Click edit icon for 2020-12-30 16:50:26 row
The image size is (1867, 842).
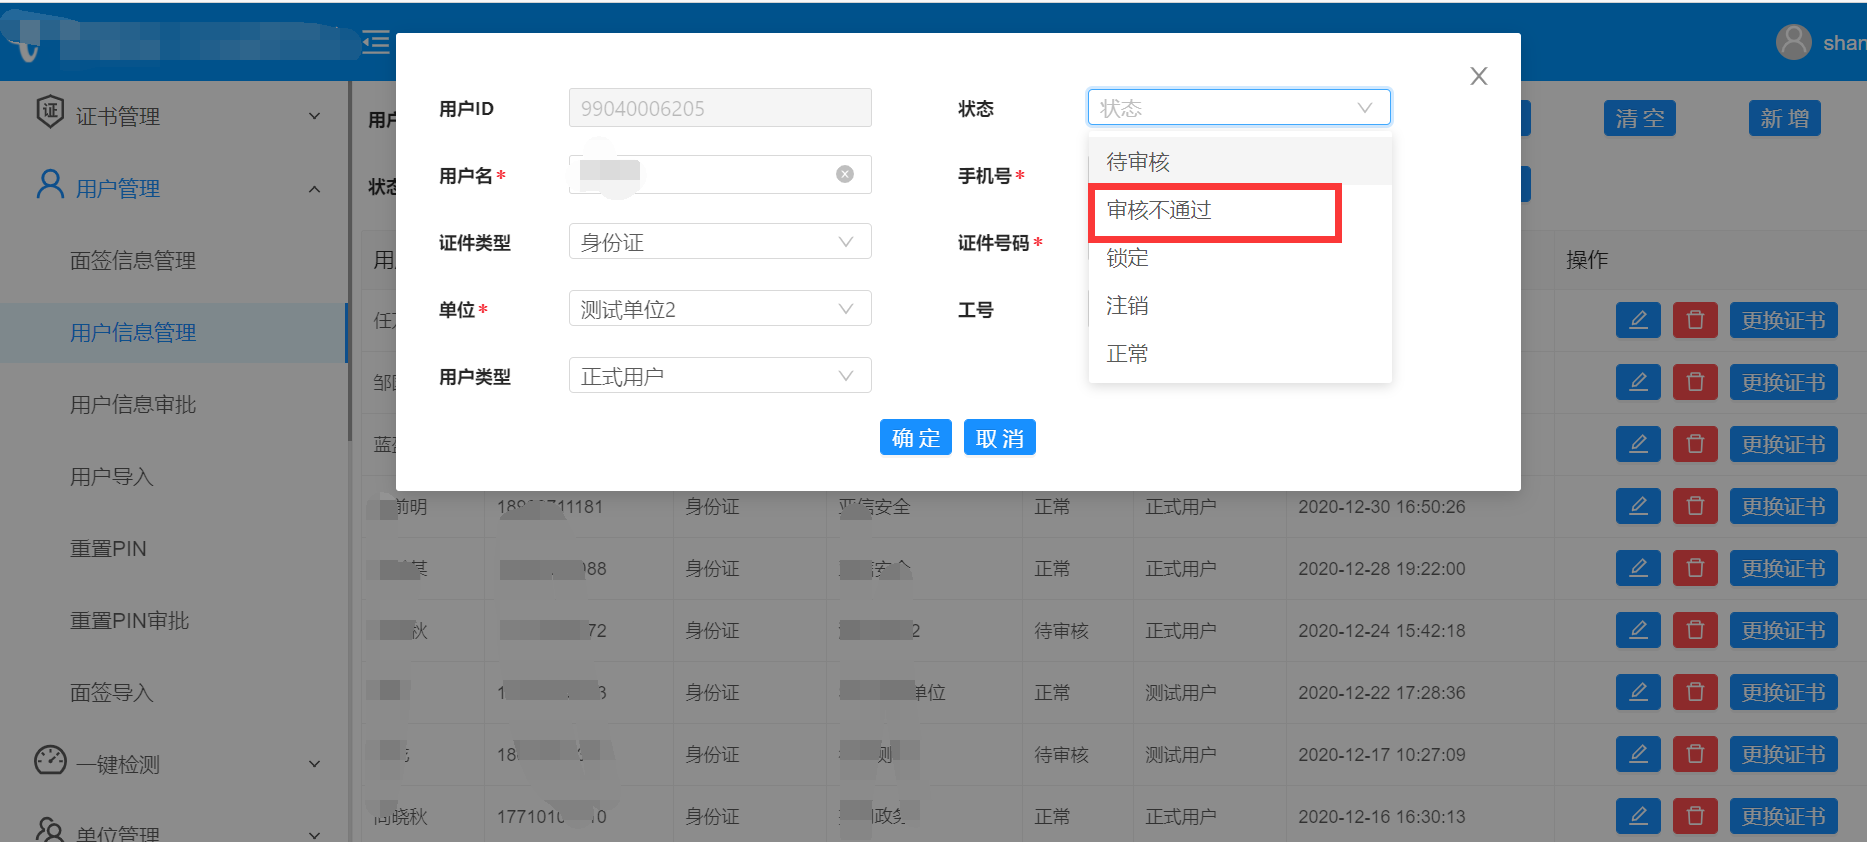click(1637, 506)
